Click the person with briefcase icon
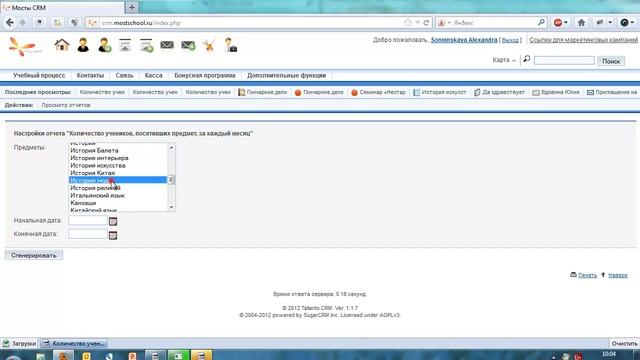This screenshot has width=640, height=360. tap(231, 45)
